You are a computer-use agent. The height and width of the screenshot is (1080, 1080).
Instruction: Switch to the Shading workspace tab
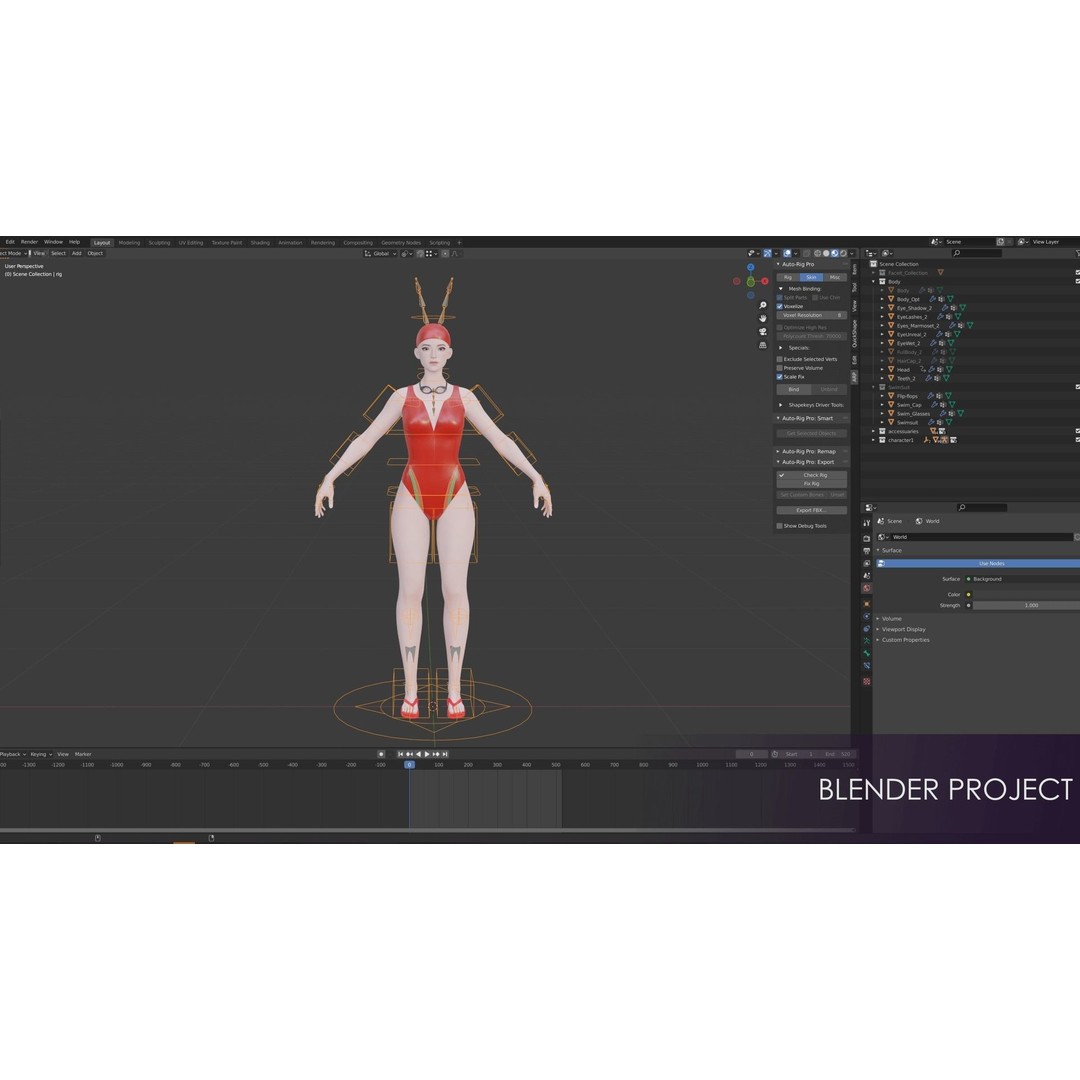click(260, 242)
